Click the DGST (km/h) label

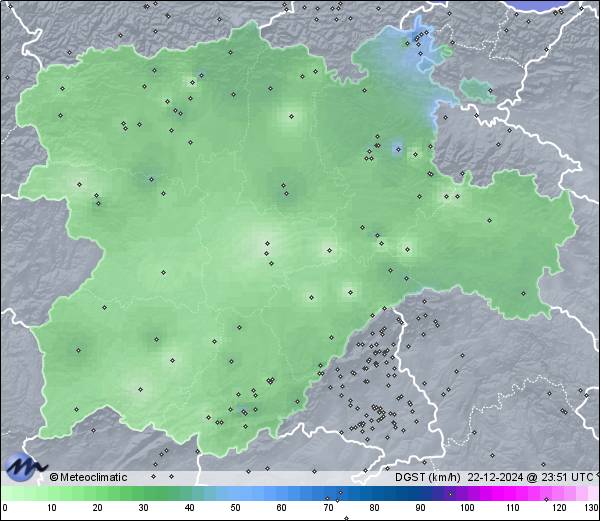click(428, 477)
